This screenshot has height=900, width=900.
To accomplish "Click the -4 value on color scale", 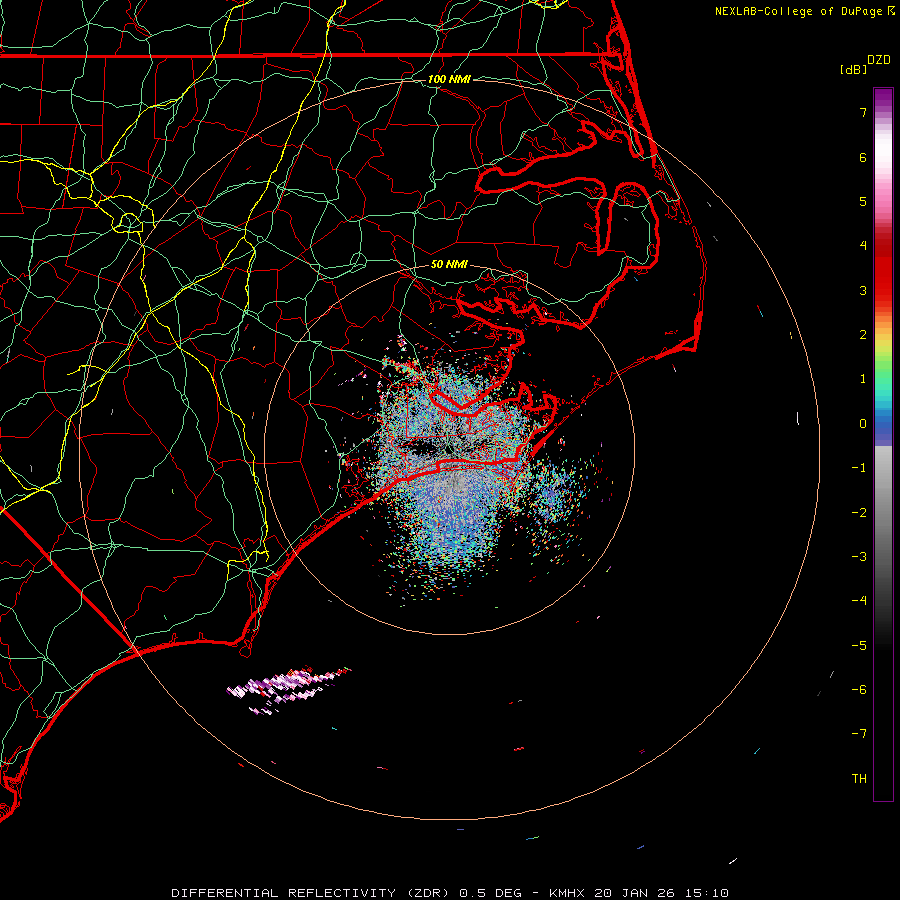I will 859,601.
